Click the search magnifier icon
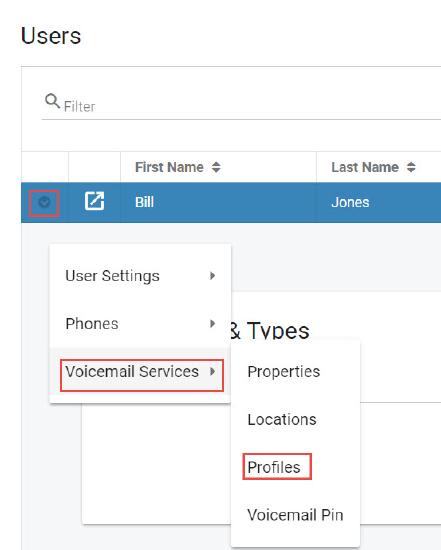 pos(52,101)
